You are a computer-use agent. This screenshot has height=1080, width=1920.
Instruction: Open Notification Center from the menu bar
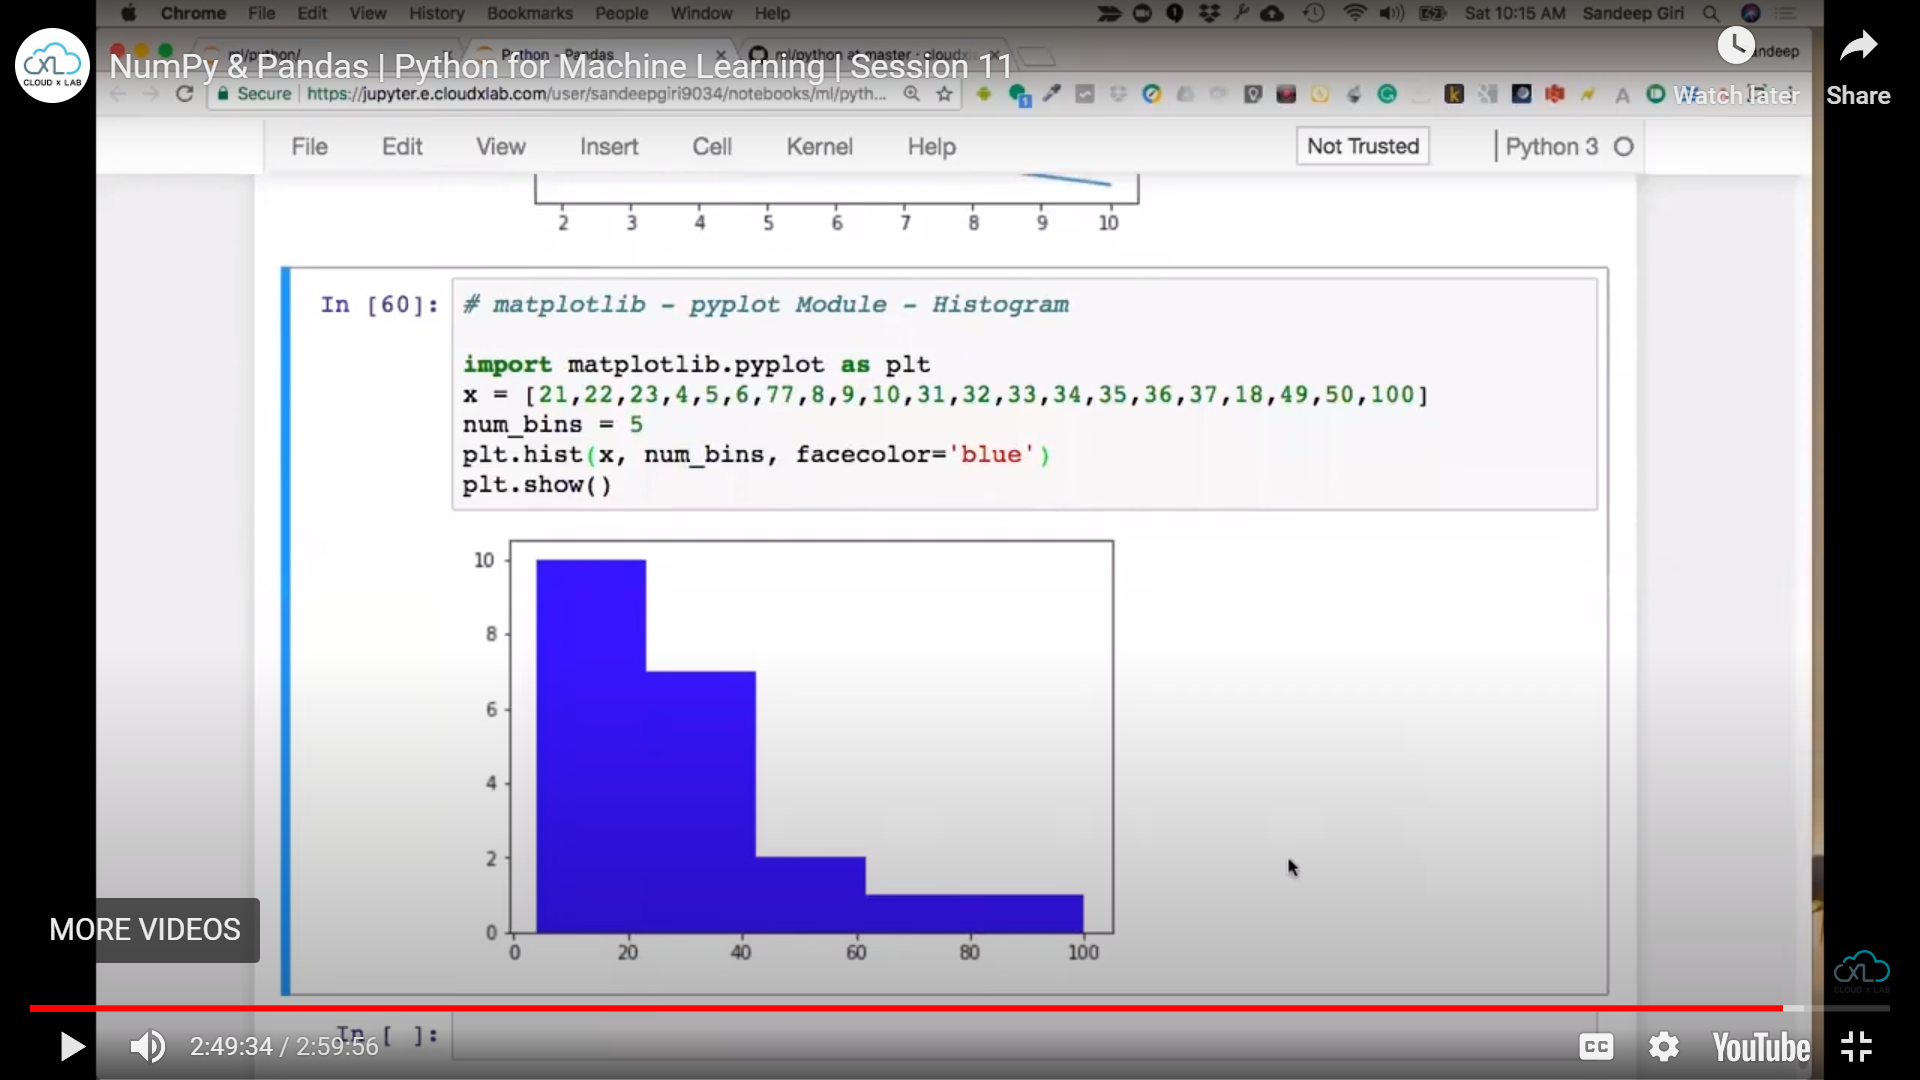(1786, 13)
